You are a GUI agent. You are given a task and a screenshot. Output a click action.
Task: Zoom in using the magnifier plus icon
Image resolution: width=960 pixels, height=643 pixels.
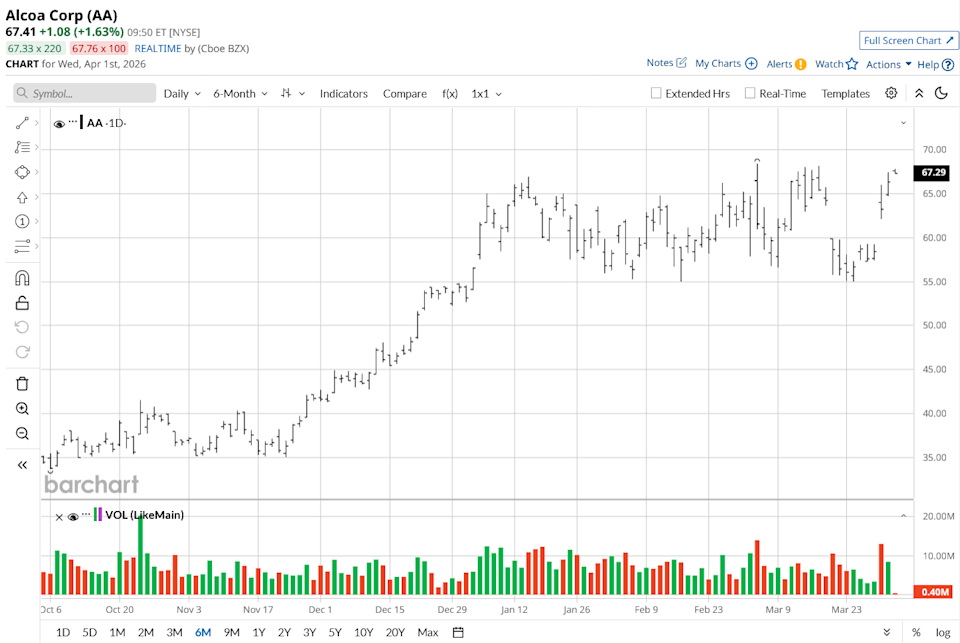point(22,408)
